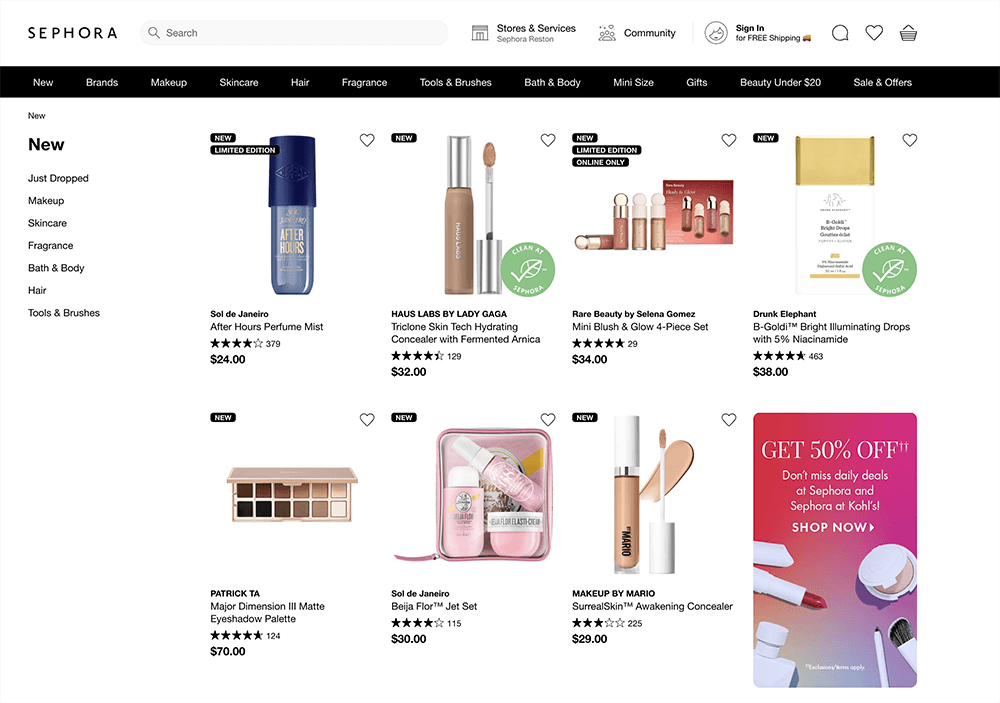Screen dimensions: 1000x703
Task: Open the Makeup menu in navigation bar
Action: click(168, 82)
